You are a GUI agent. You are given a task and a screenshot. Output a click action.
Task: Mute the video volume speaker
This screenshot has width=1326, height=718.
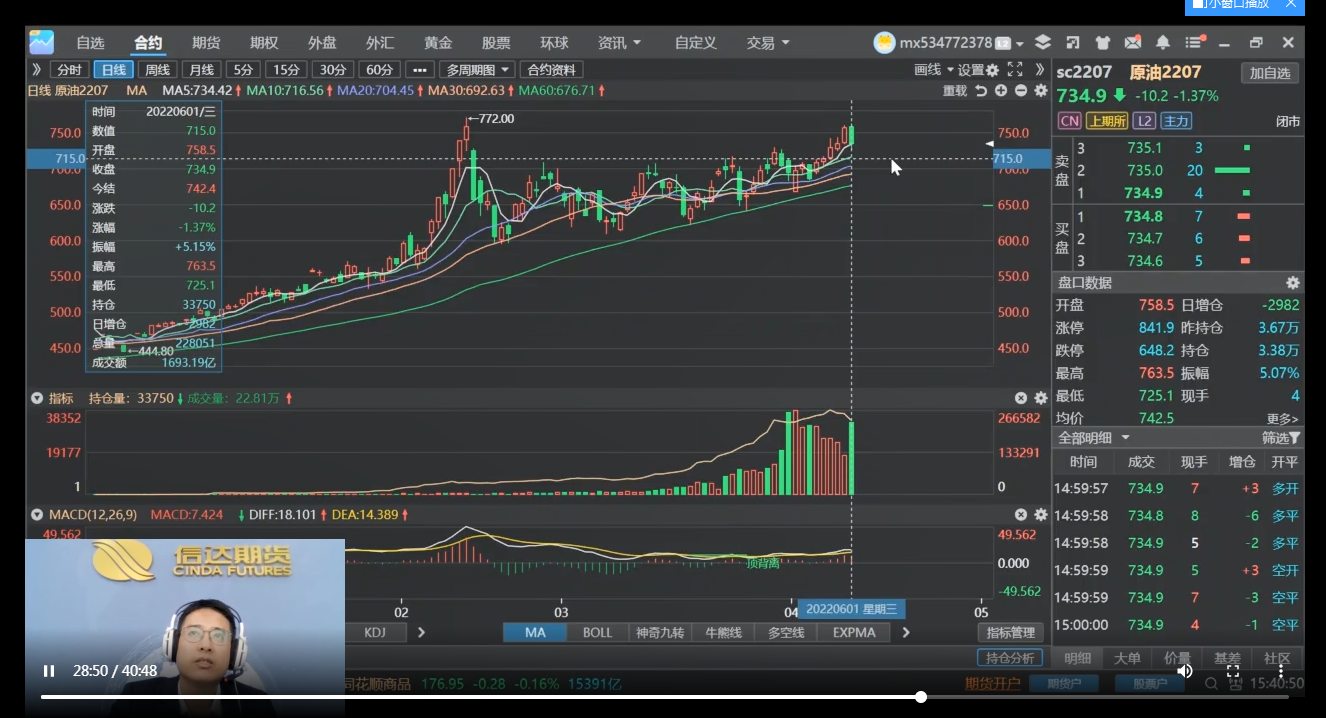(1185, 671)
